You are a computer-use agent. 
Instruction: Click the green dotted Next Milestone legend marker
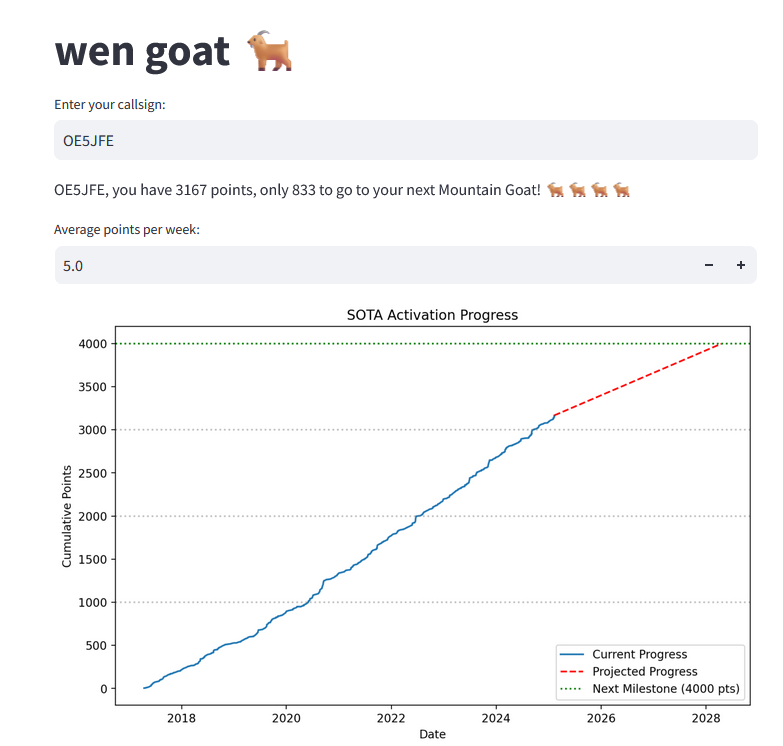tap(573, 689)
